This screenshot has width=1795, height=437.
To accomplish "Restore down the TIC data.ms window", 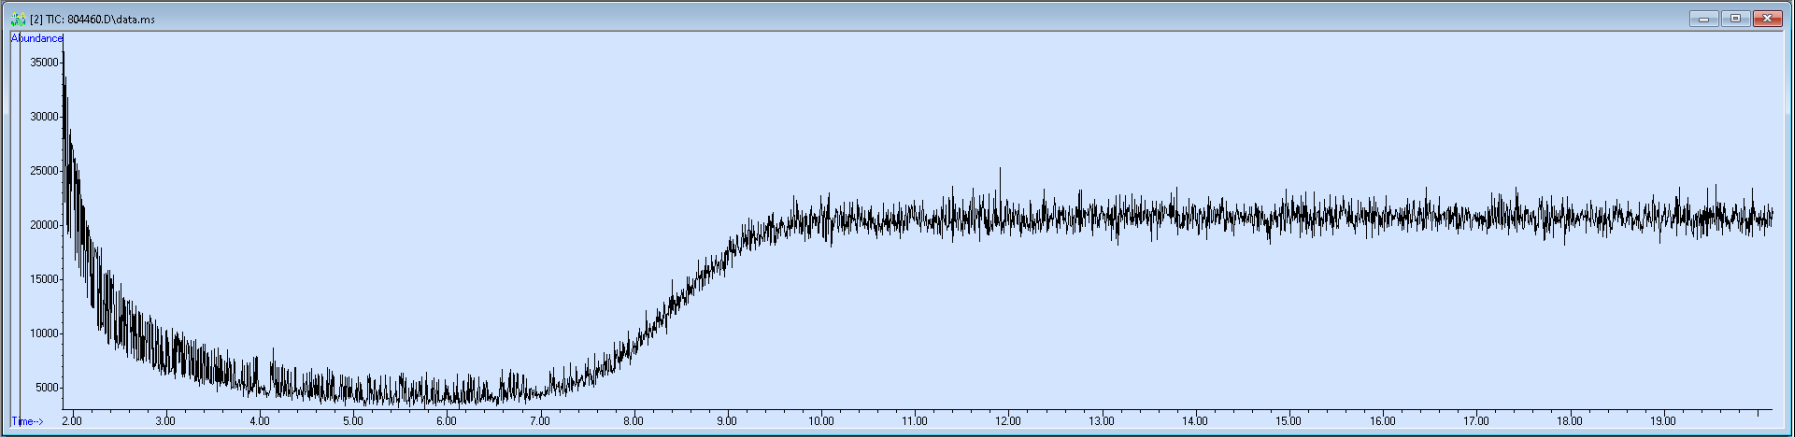I will (x=1735, y=18).
